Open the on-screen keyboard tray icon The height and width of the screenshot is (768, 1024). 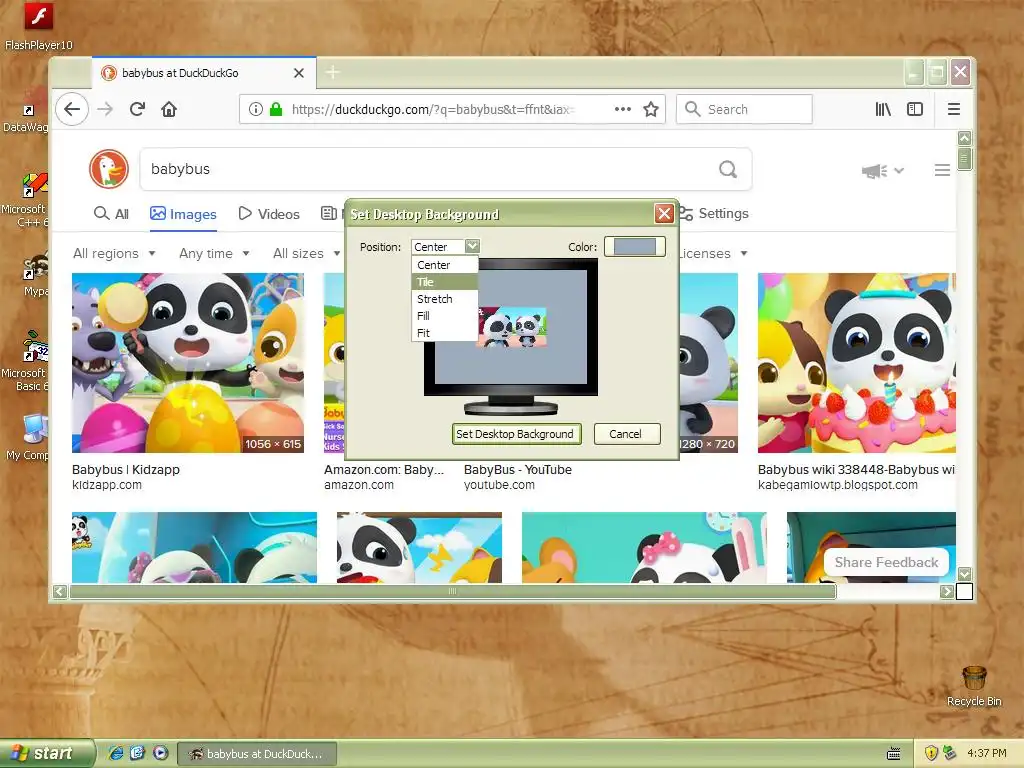point(893,754)
